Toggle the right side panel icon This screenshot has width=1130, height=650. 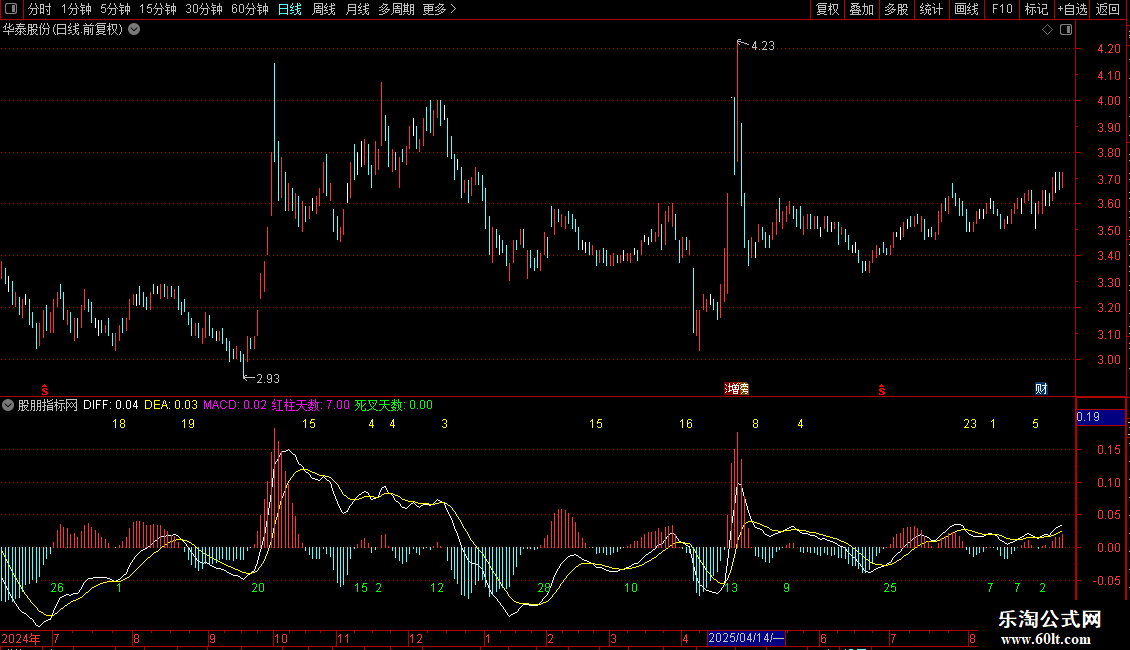(x=1066, y=30)
